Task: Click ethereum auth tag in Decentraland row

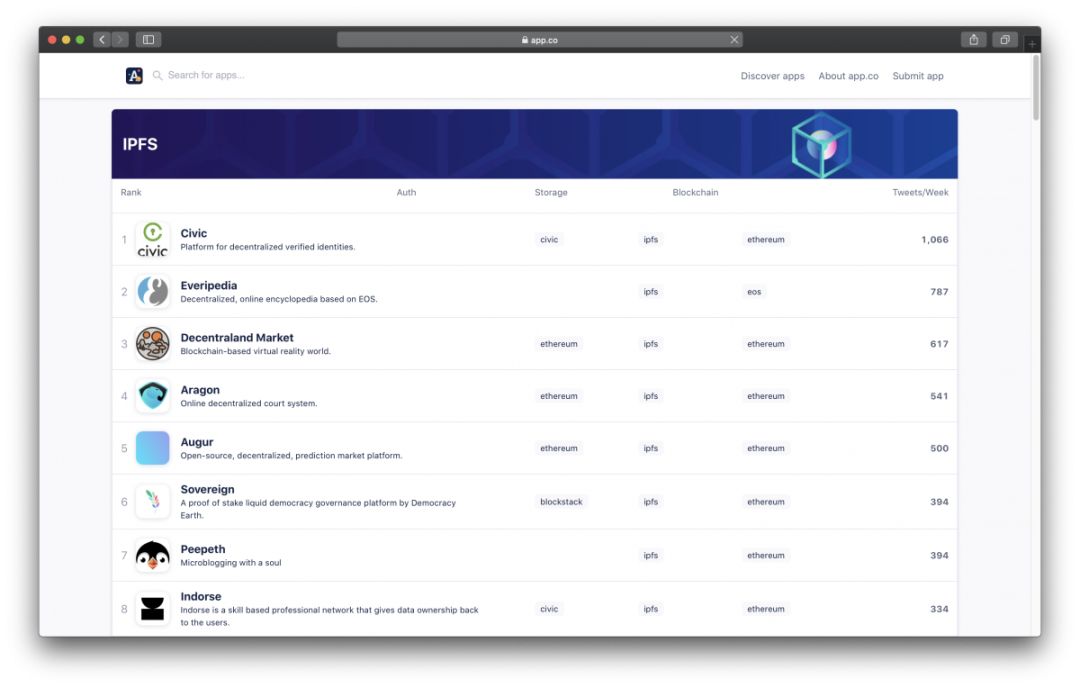Action: pyautogui.click(x=559, y=344)
